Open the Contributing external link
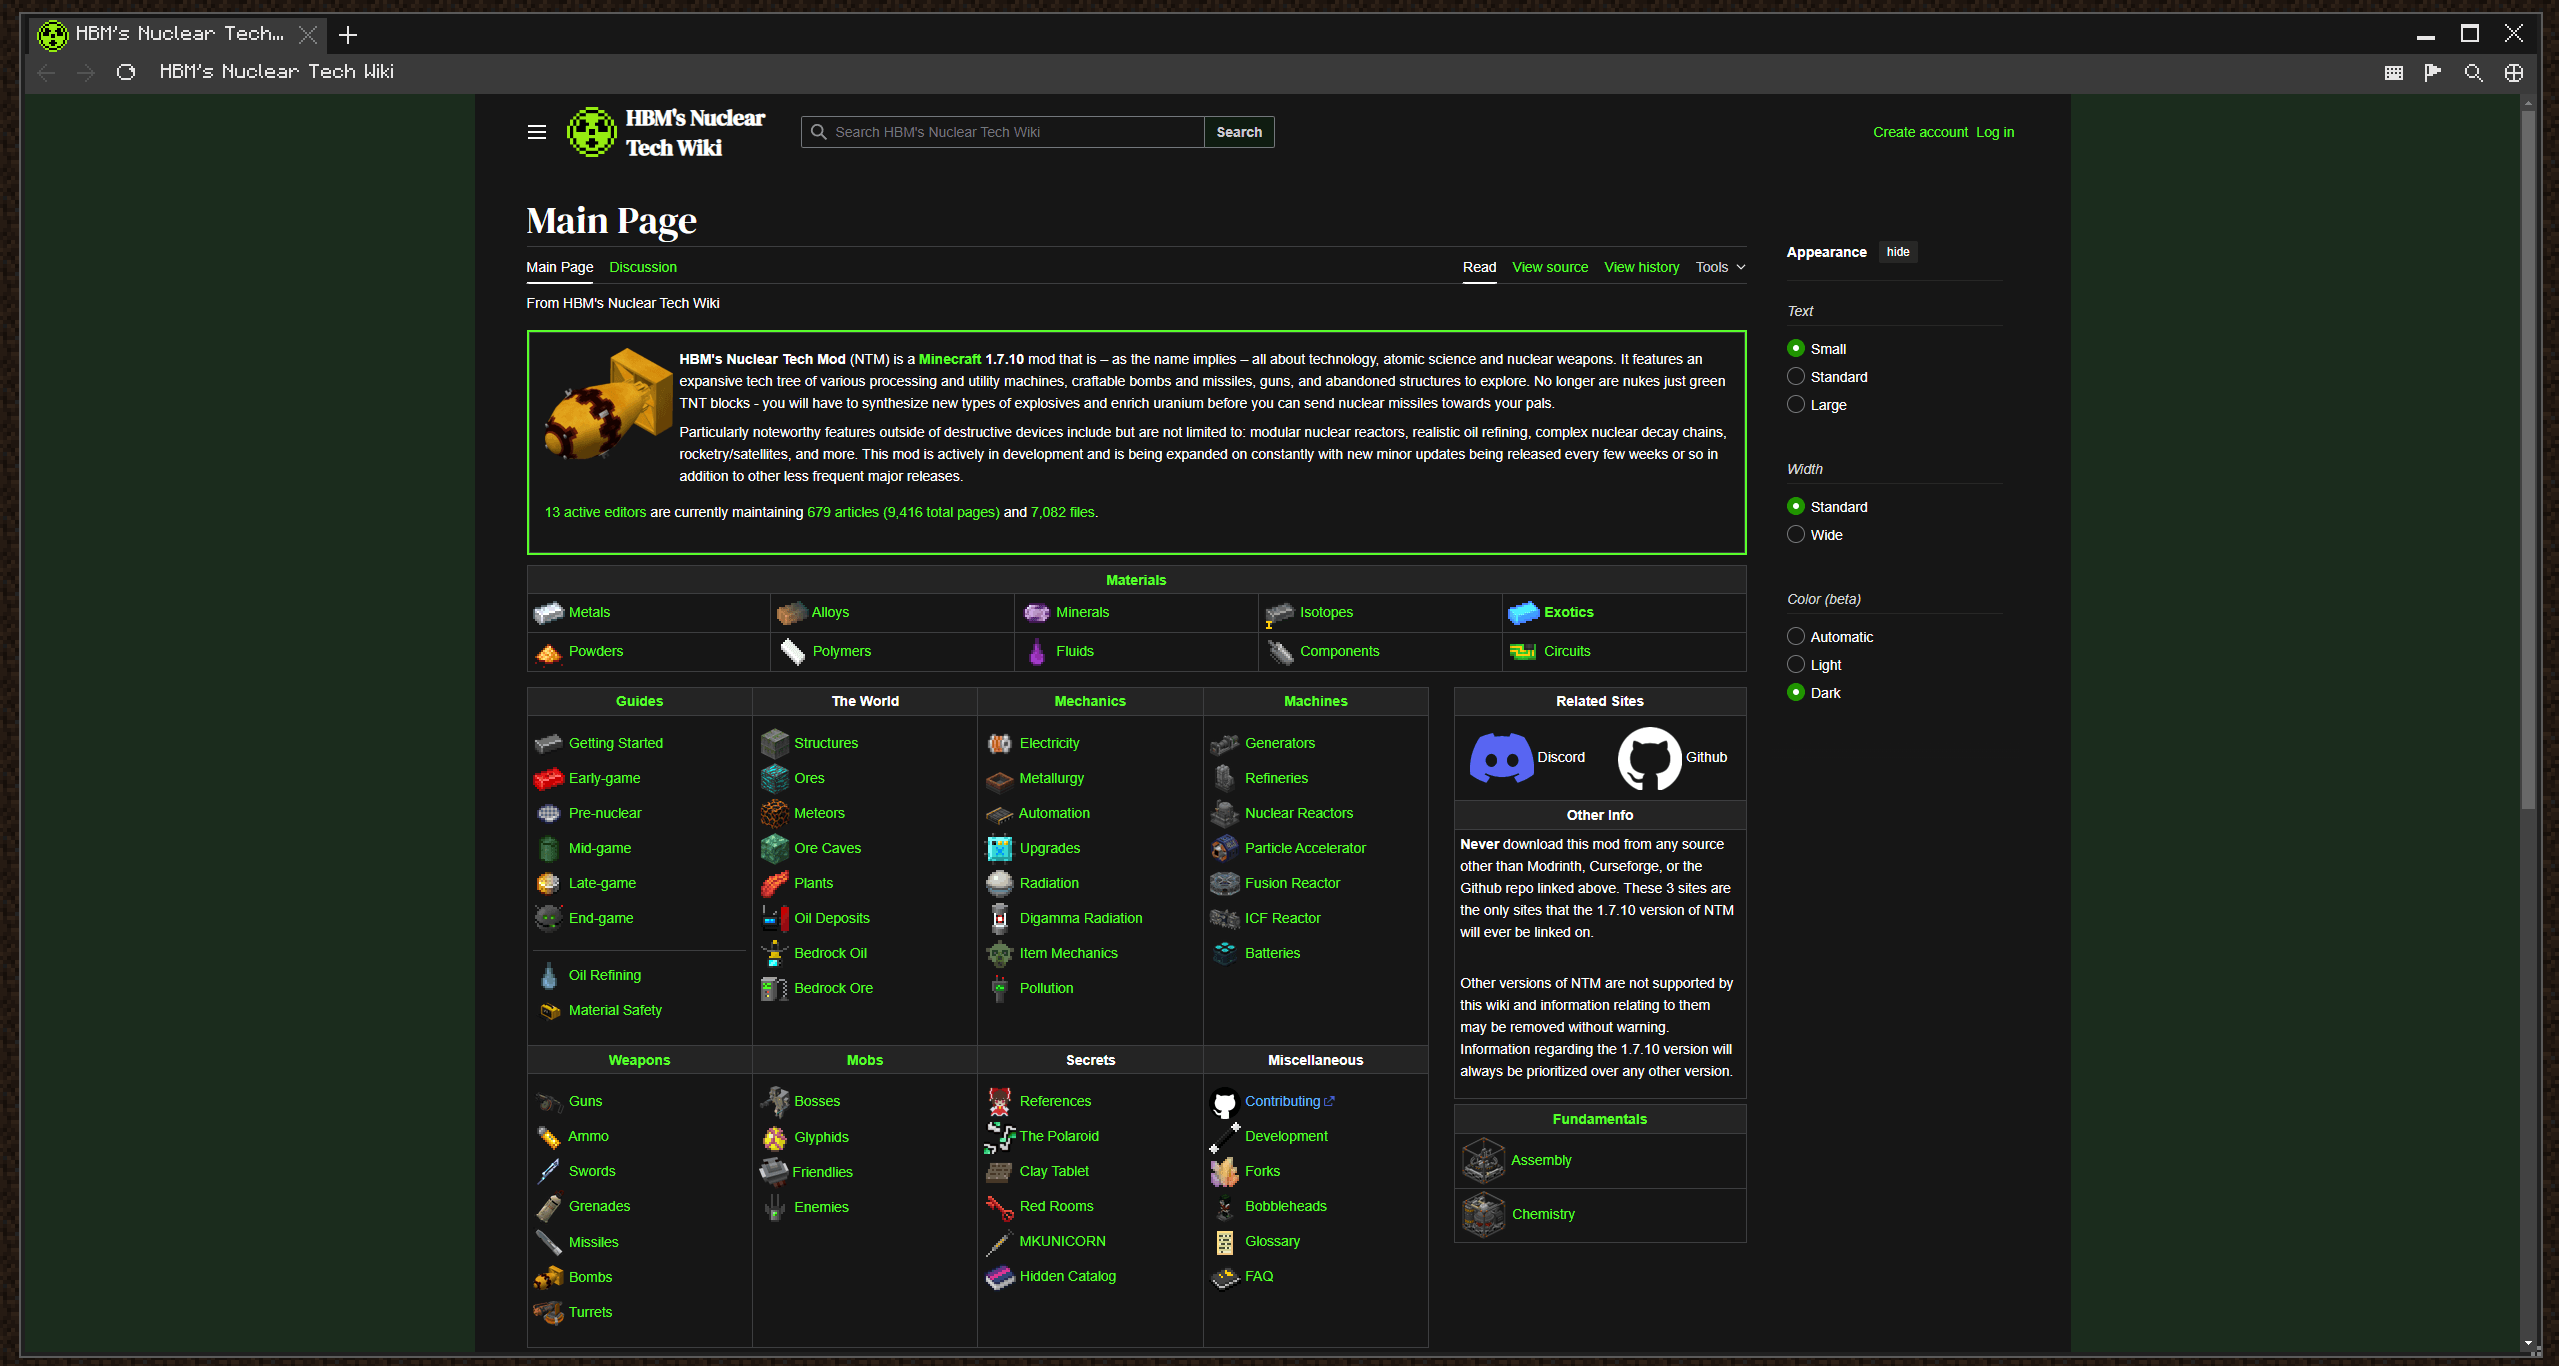The width and height of the screenshot is (2559, 1366). pyautogui.click(x=1289, y=1101)
